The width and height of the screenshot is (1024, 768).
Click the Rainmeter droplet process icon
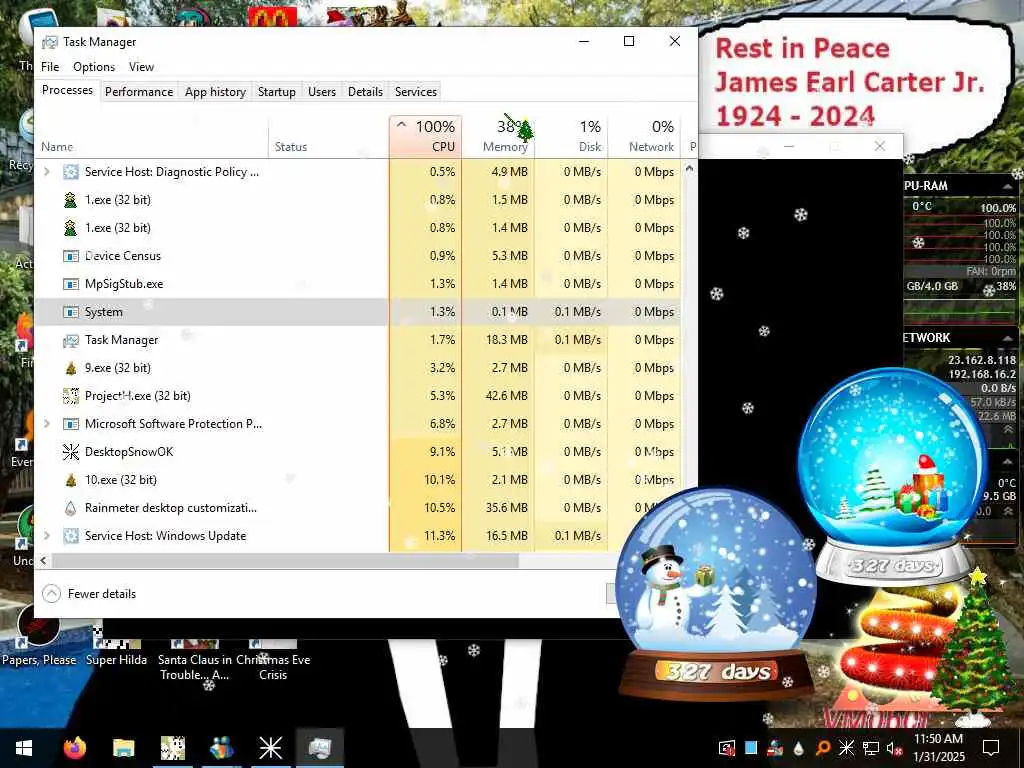click(71, 508)
